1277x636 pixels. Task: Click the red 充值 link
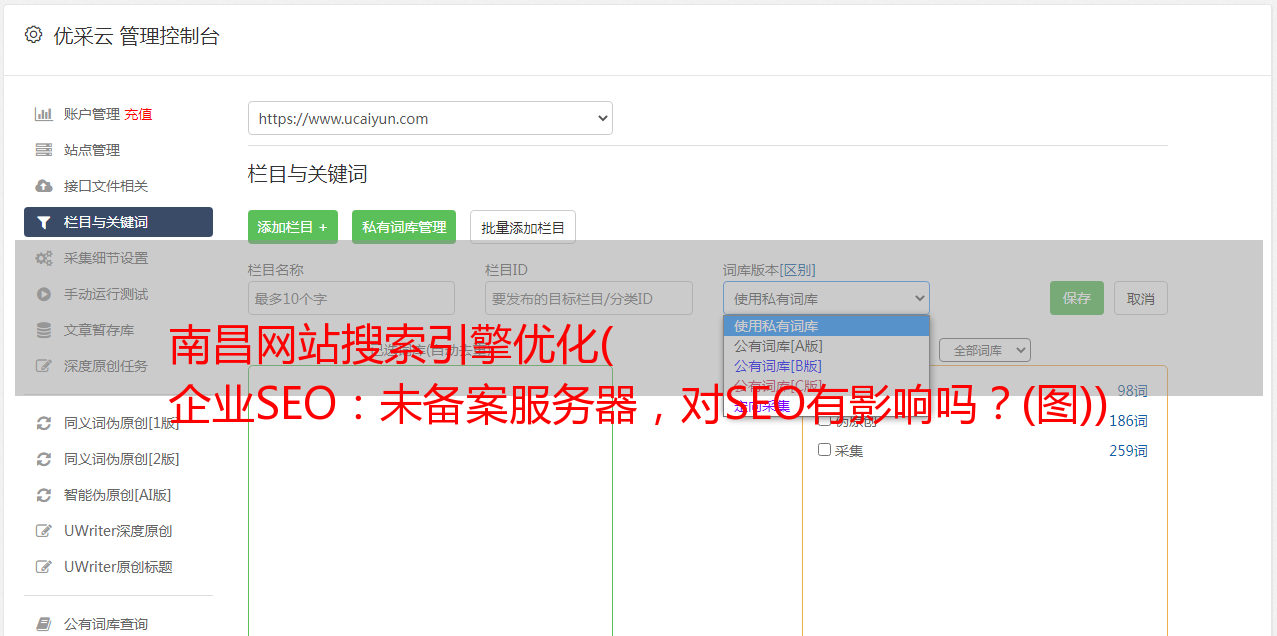(138, 114)
